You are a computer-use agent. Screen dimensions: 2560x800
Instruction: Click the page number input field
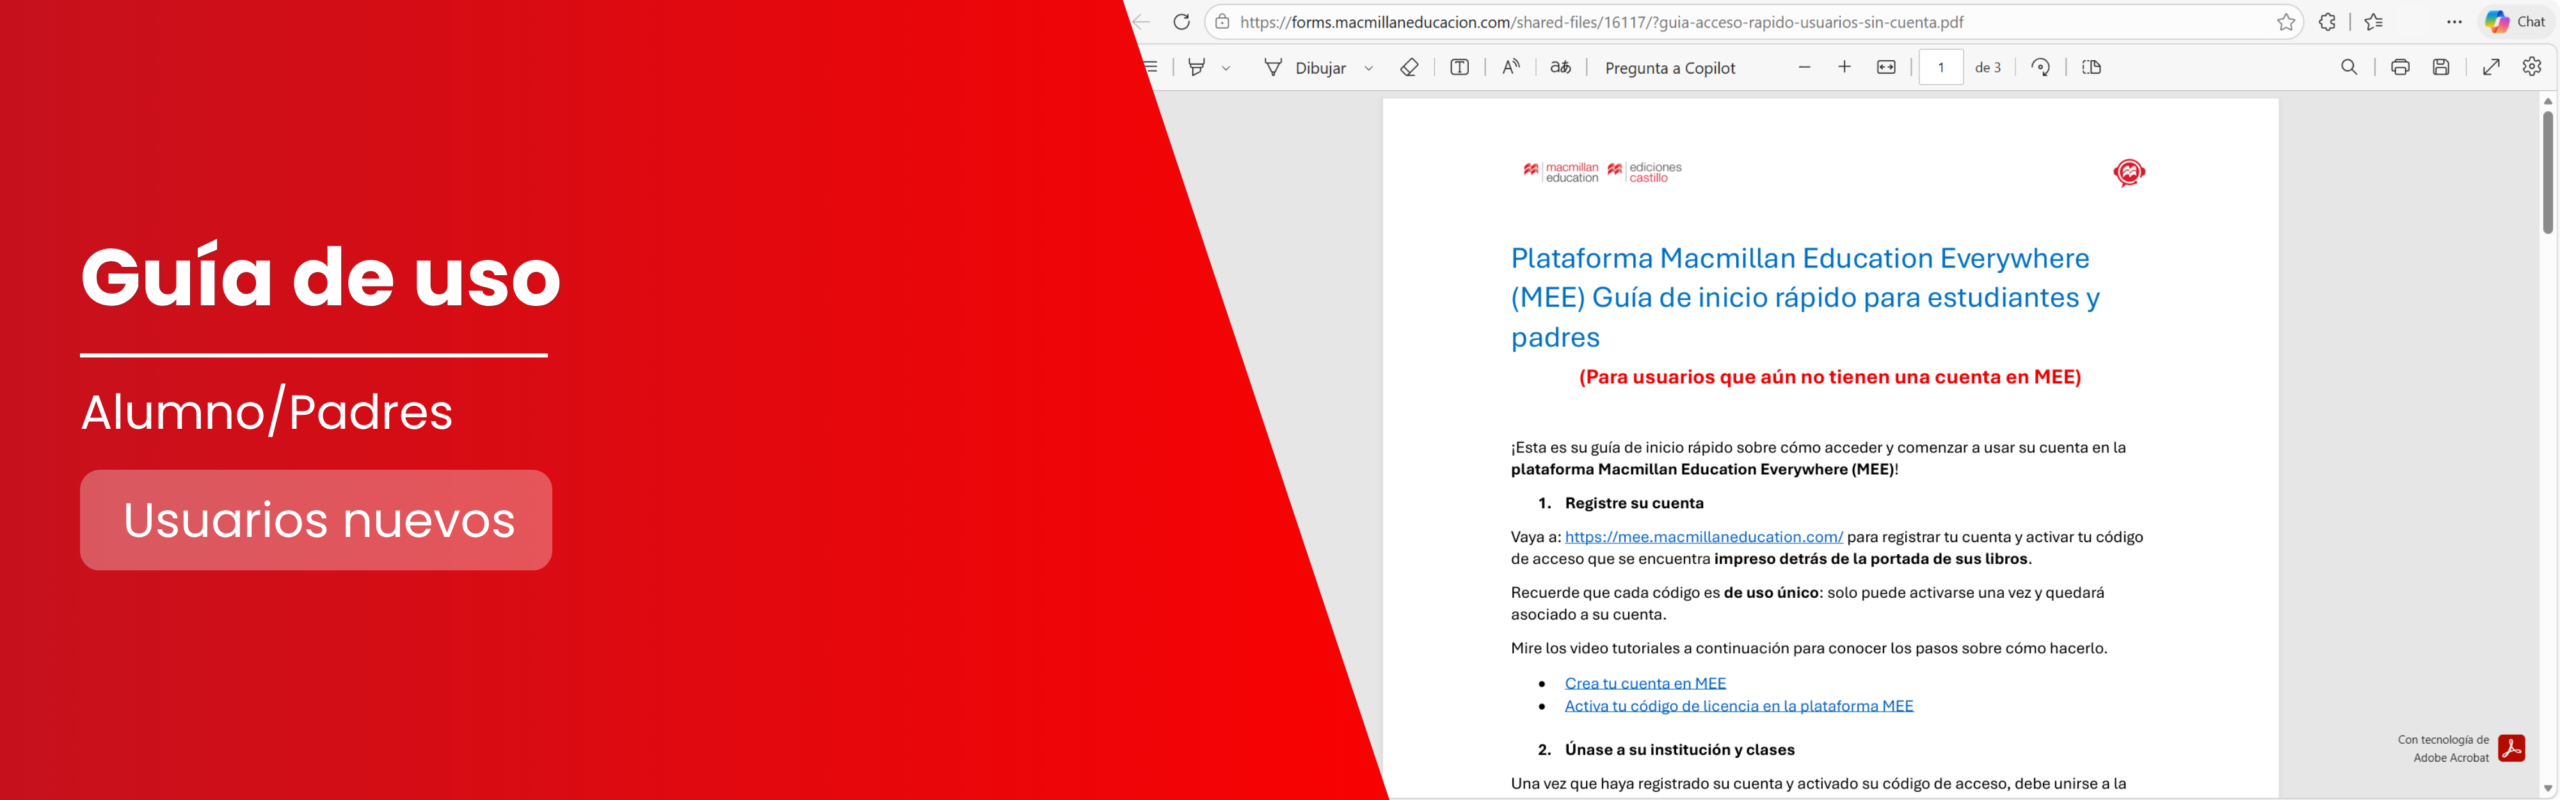[x=1941, y=67]
